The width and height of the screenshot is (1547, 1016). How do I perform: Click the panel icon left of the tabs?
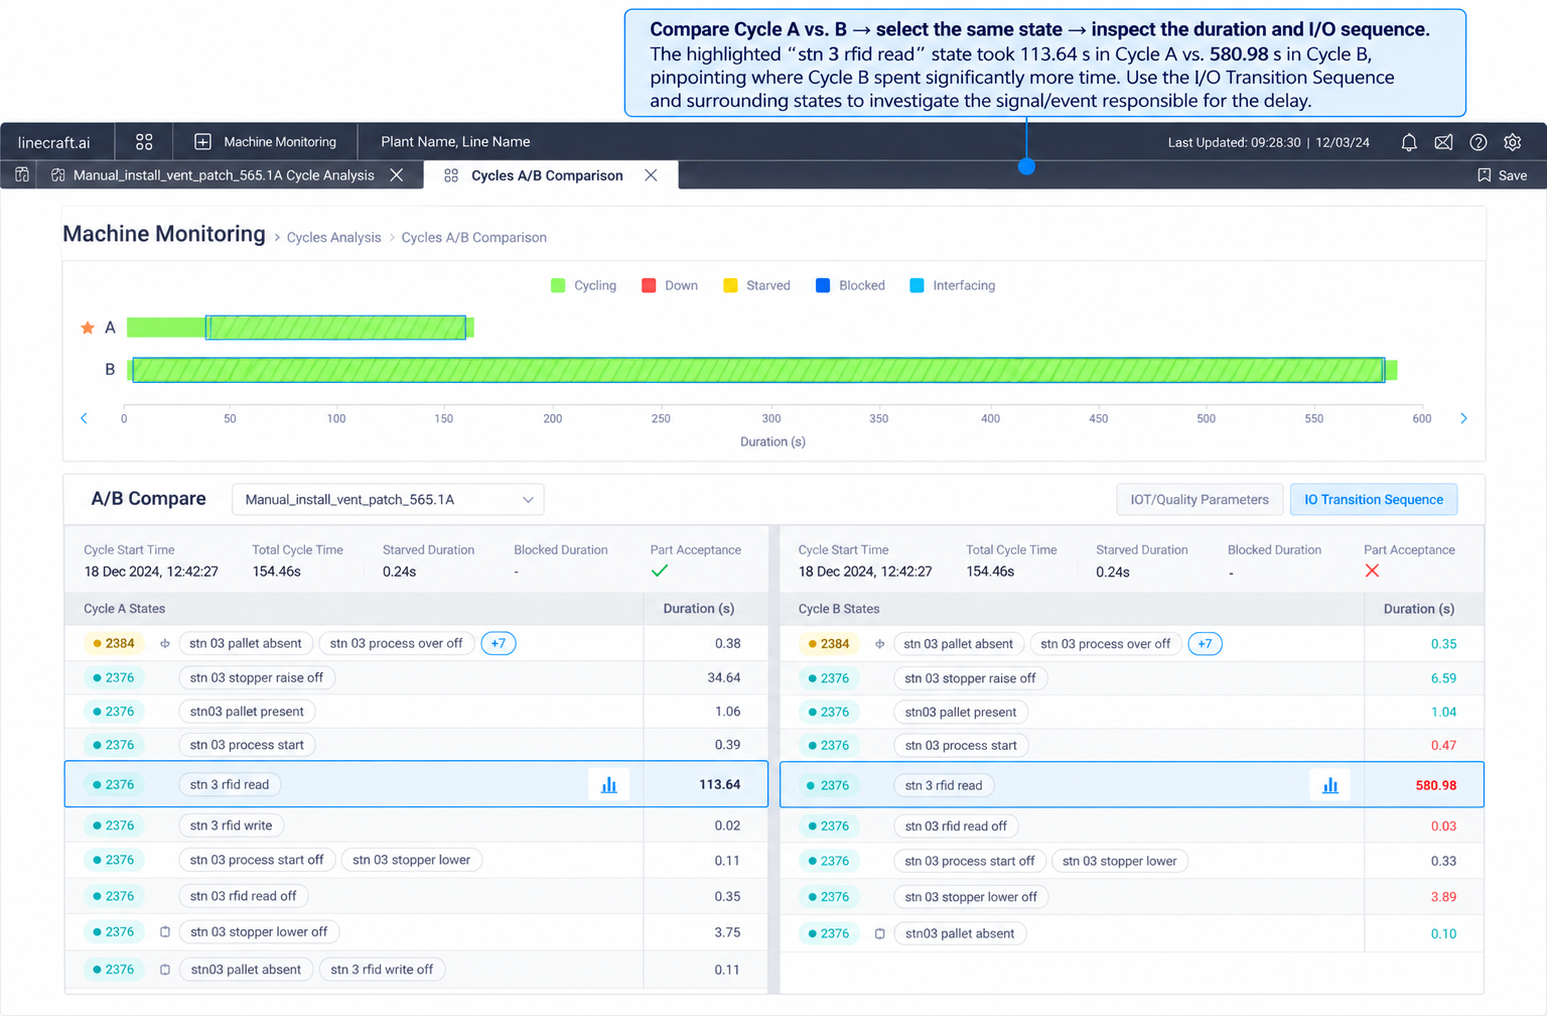pyautogui.click(x=22, y=175)
